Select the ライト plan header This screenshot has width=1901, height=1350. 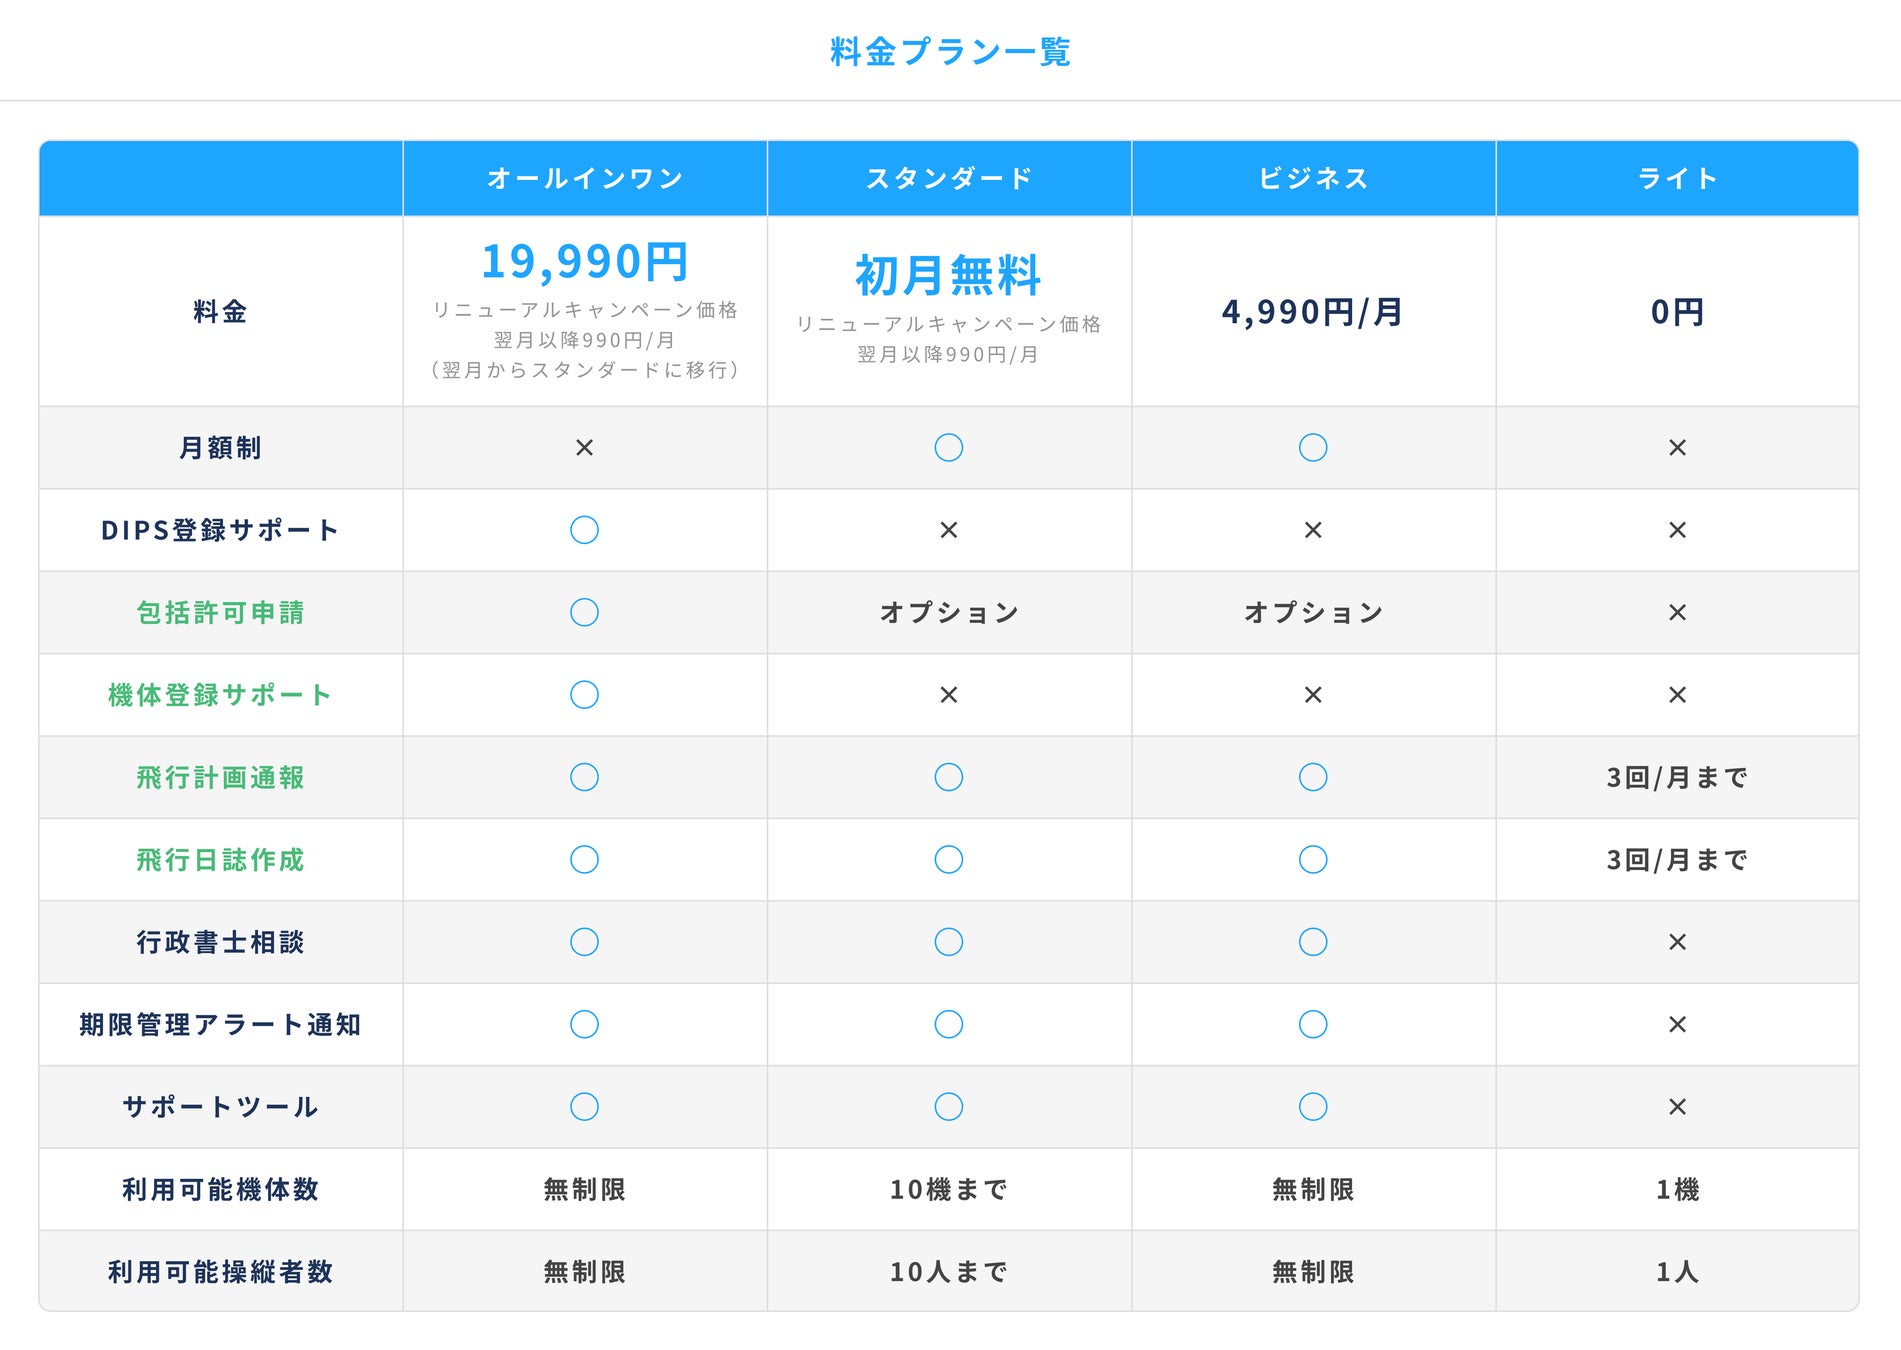[1677, 179]
